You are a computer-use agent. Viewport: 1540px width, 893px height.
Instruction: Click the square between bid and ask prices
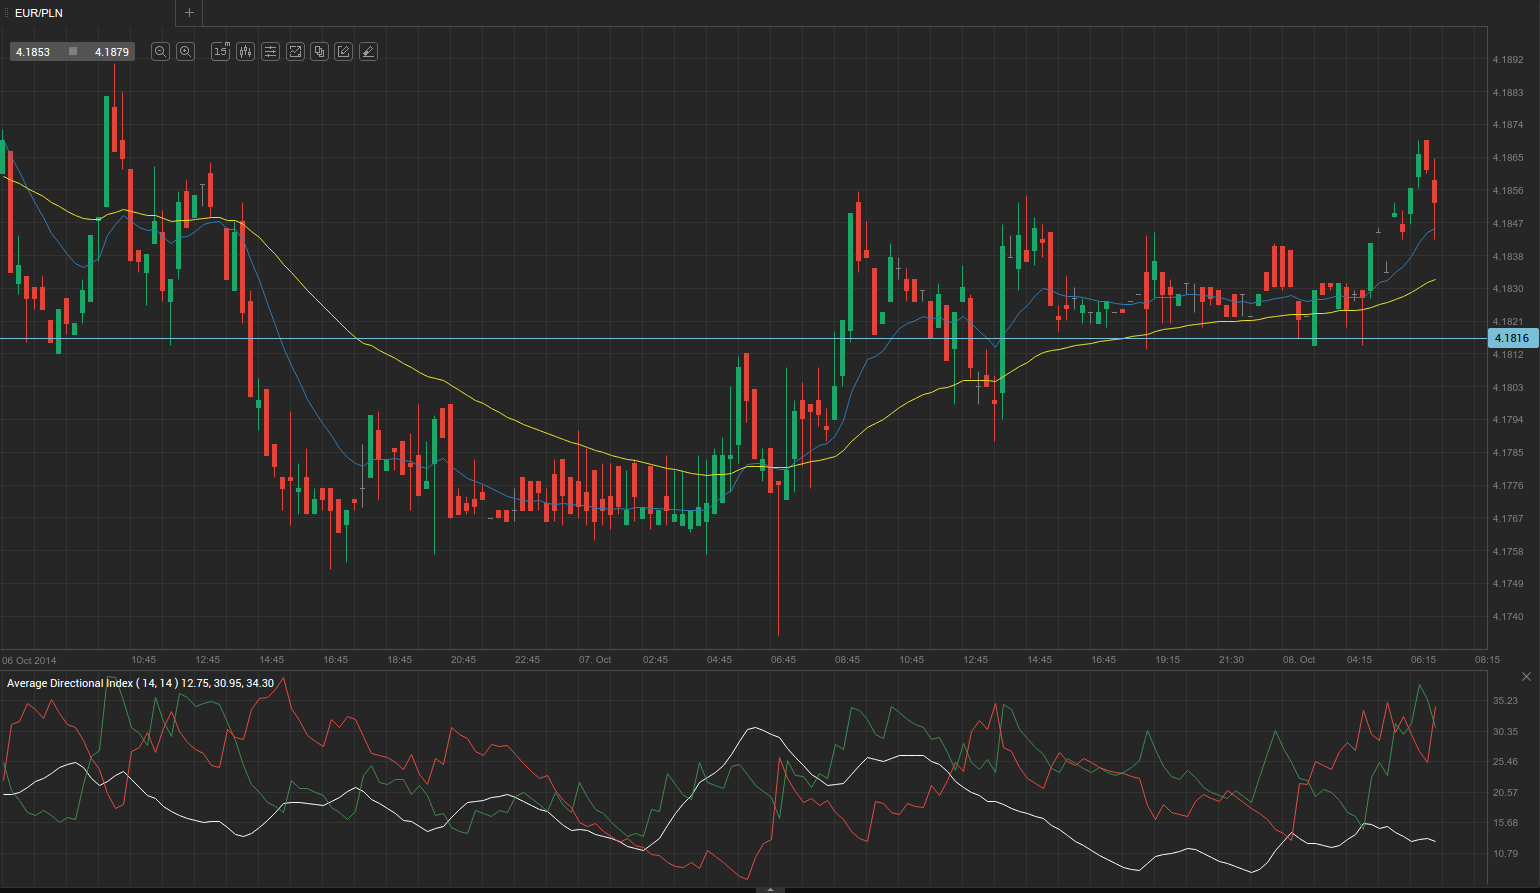tap(72, 52)
